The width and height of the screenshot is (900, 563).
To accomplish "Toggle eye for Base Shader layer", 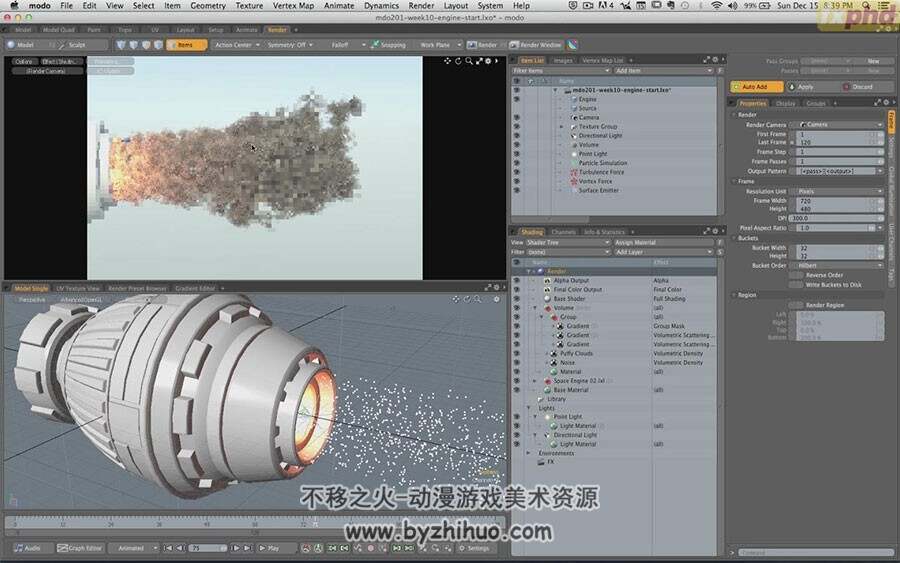I will (x=517, y=298).
